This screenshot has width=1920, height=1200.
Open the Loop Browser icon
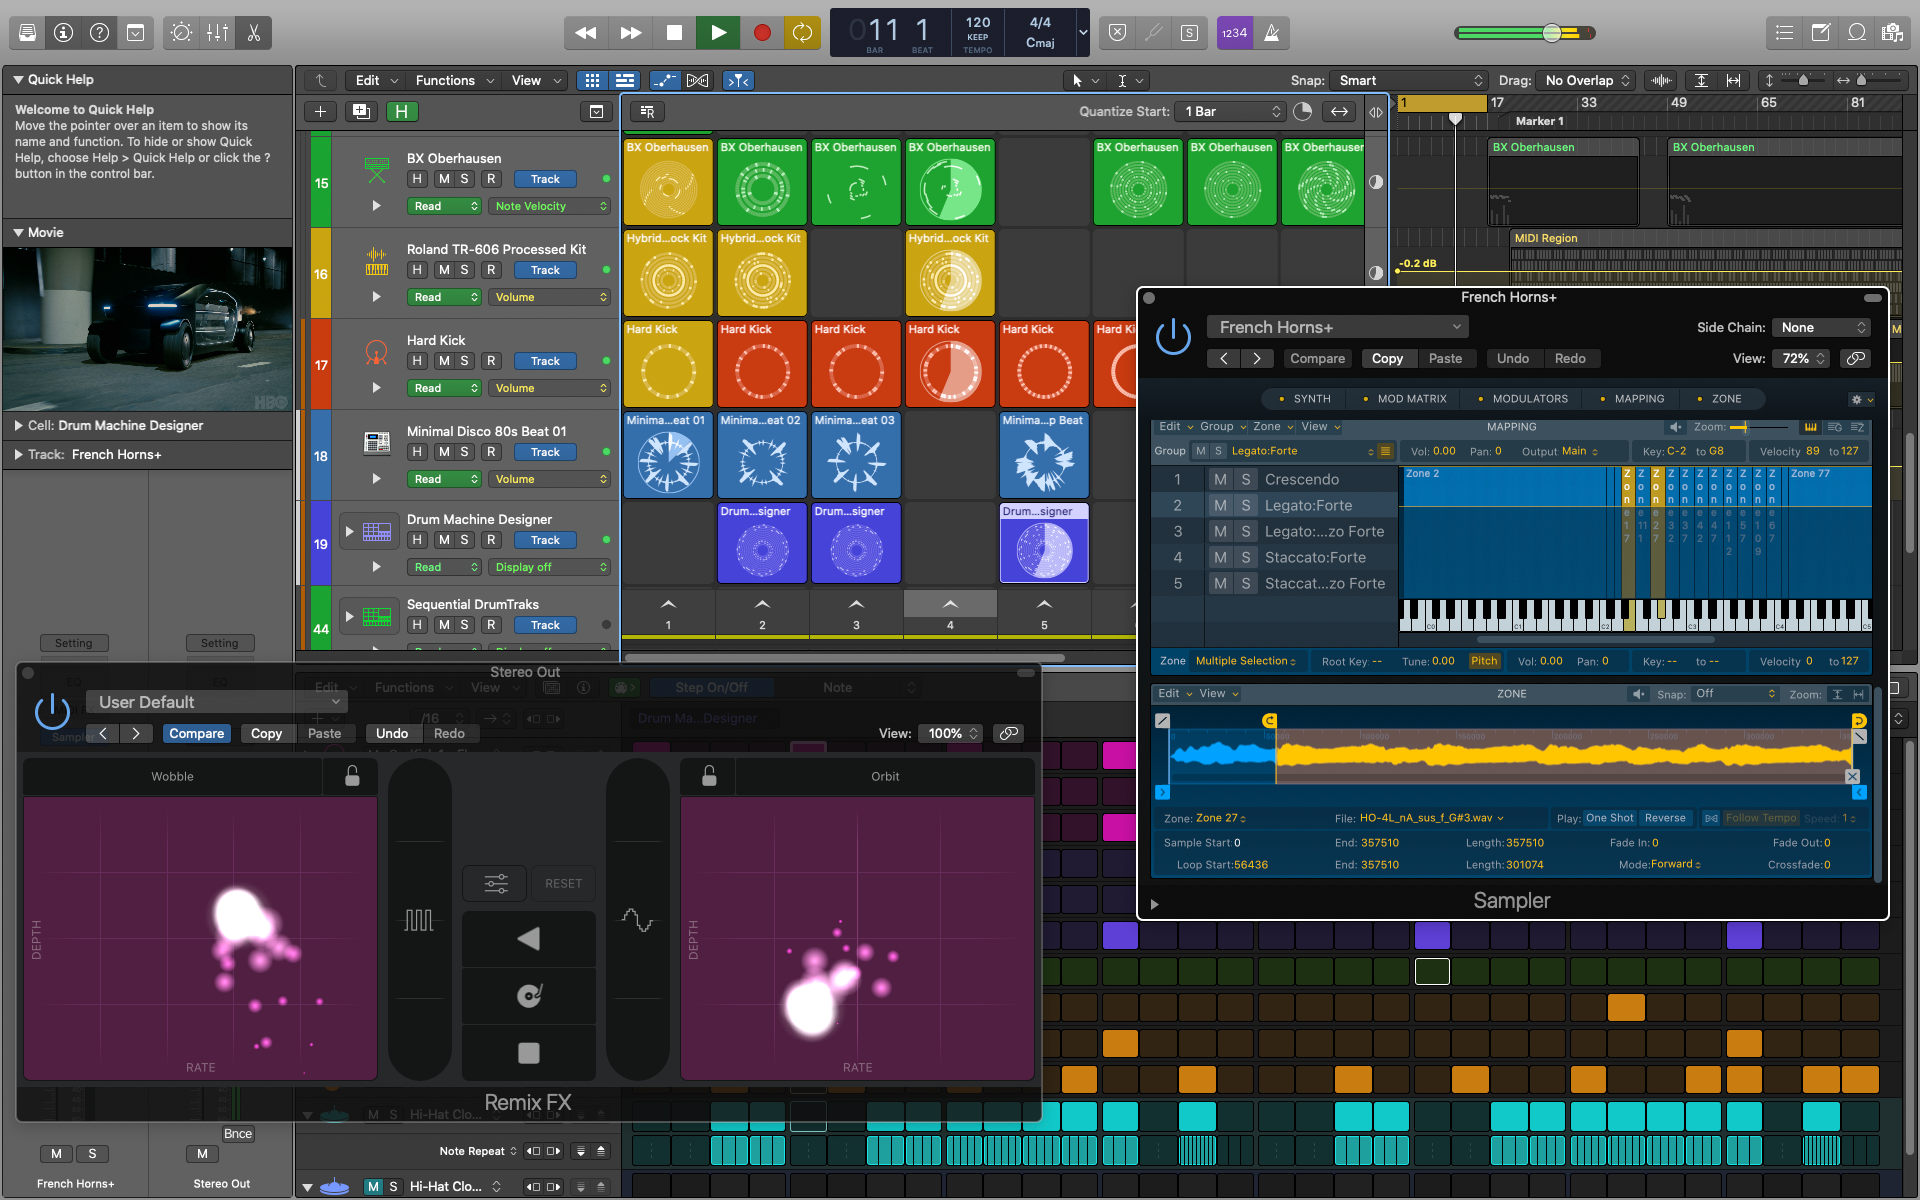coord(1856,33)
